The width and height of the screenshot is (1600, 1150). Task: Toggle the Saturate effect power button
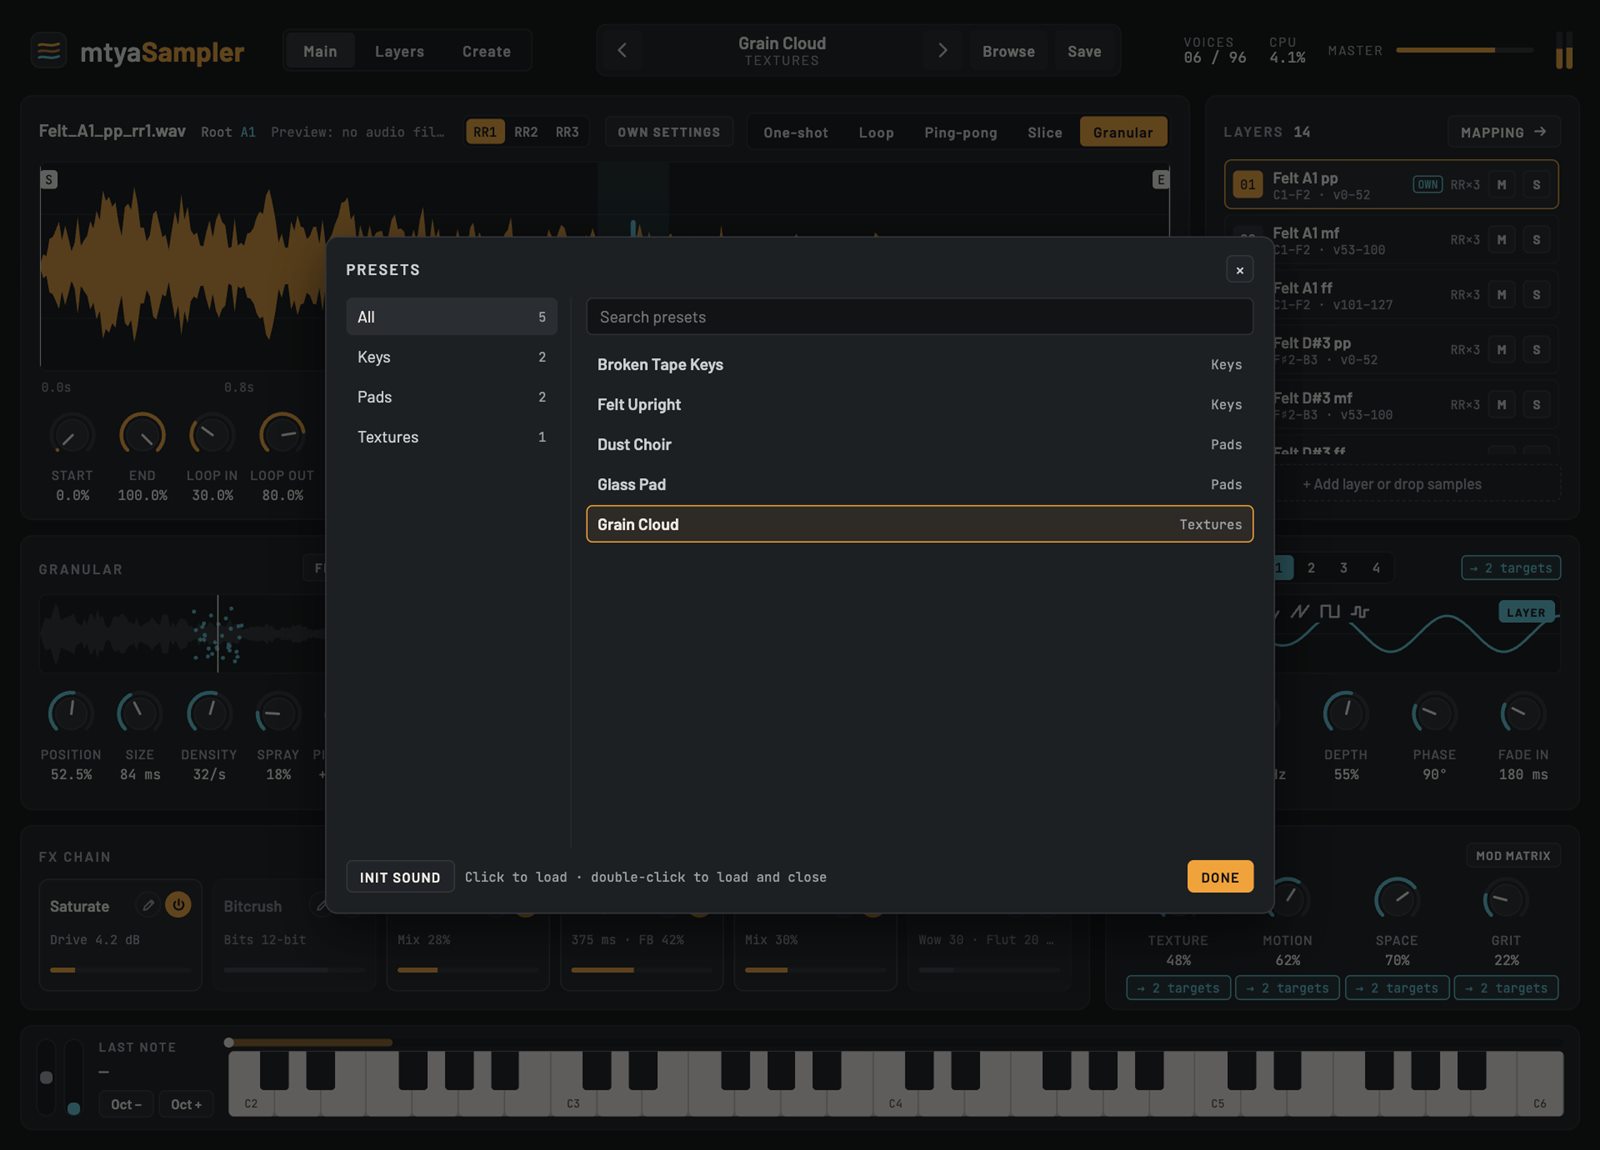click(x=178, y=905)
